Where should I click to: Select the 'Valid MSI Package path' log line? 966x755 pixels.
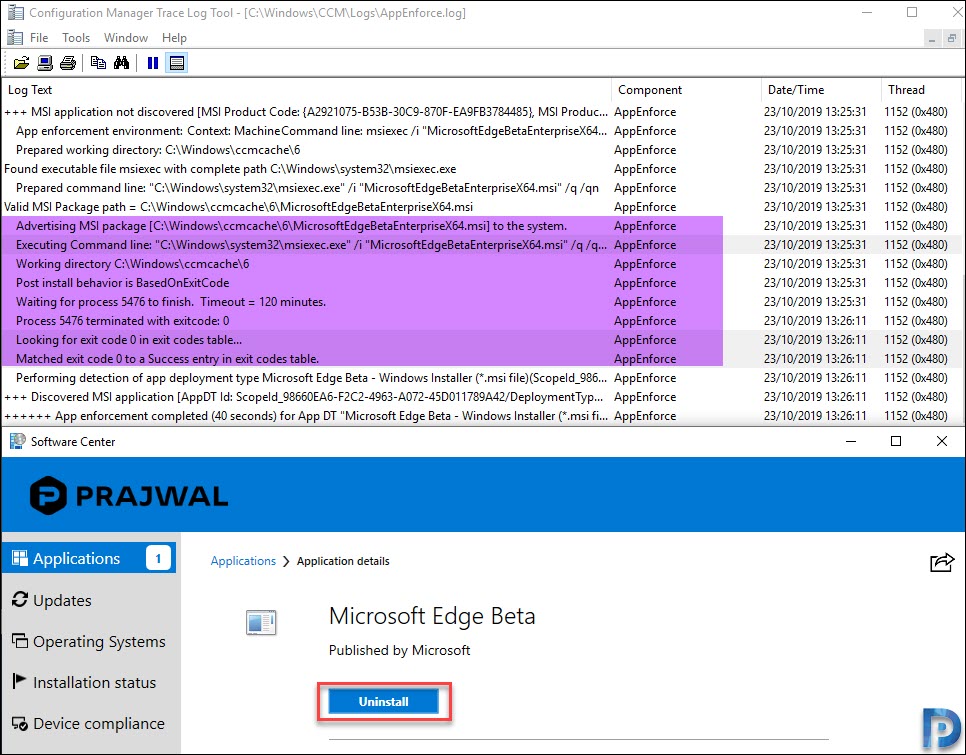pyautogui.click(x=482, y=207)
